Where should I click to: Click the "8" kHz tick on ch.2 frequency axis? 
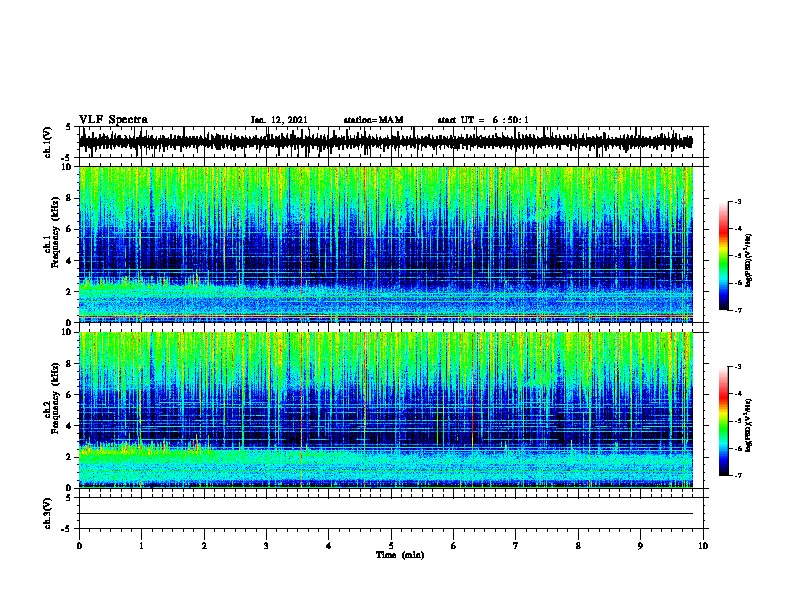[69, 364]
